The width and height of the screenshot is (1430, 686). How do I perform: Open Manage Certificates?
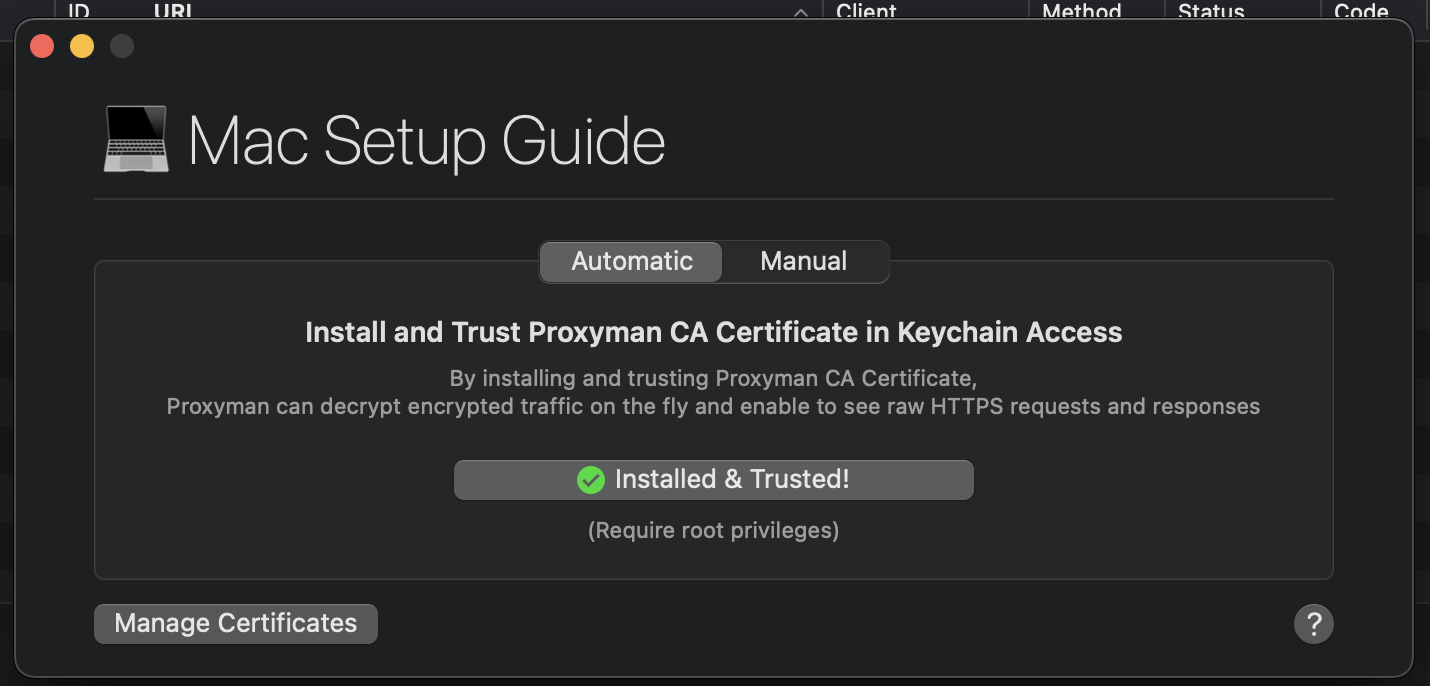[236, 623]
